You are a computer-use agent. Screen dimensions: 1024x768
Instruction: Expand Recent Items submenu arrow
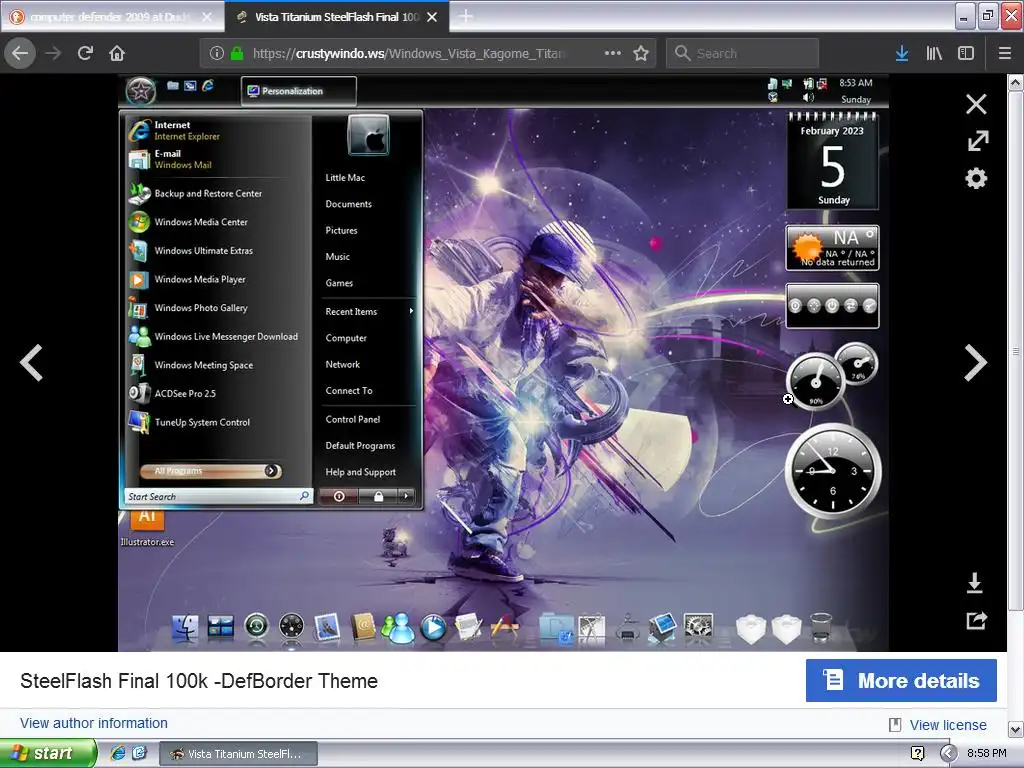pyautogui.click(x=411, y=311)
